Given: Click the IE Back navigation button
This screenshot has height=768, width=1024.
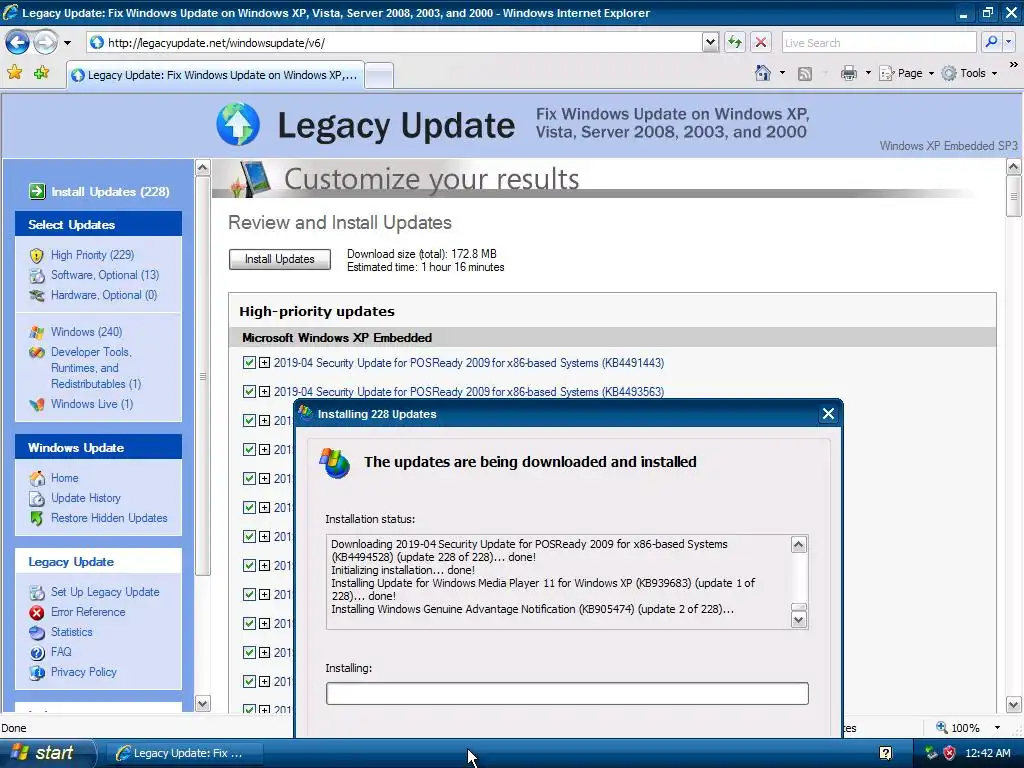Looking at the screenshot, I should tap(18, 43).
